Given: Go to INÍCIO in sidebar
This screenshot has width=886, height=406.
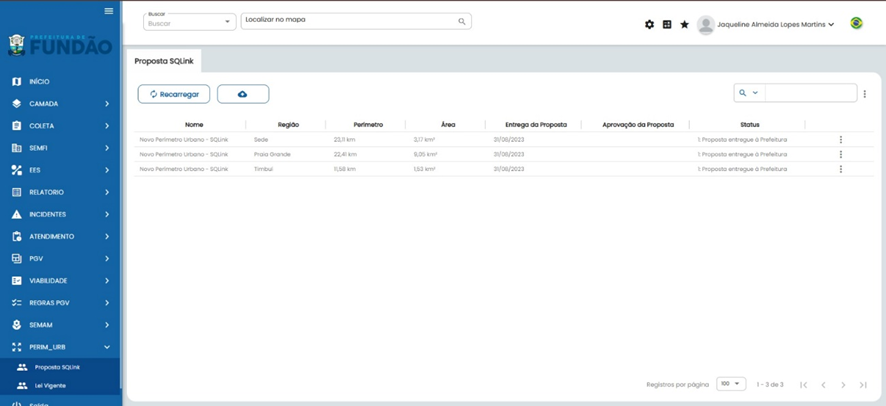Looking at the screenshot, I should coord(40,82).
